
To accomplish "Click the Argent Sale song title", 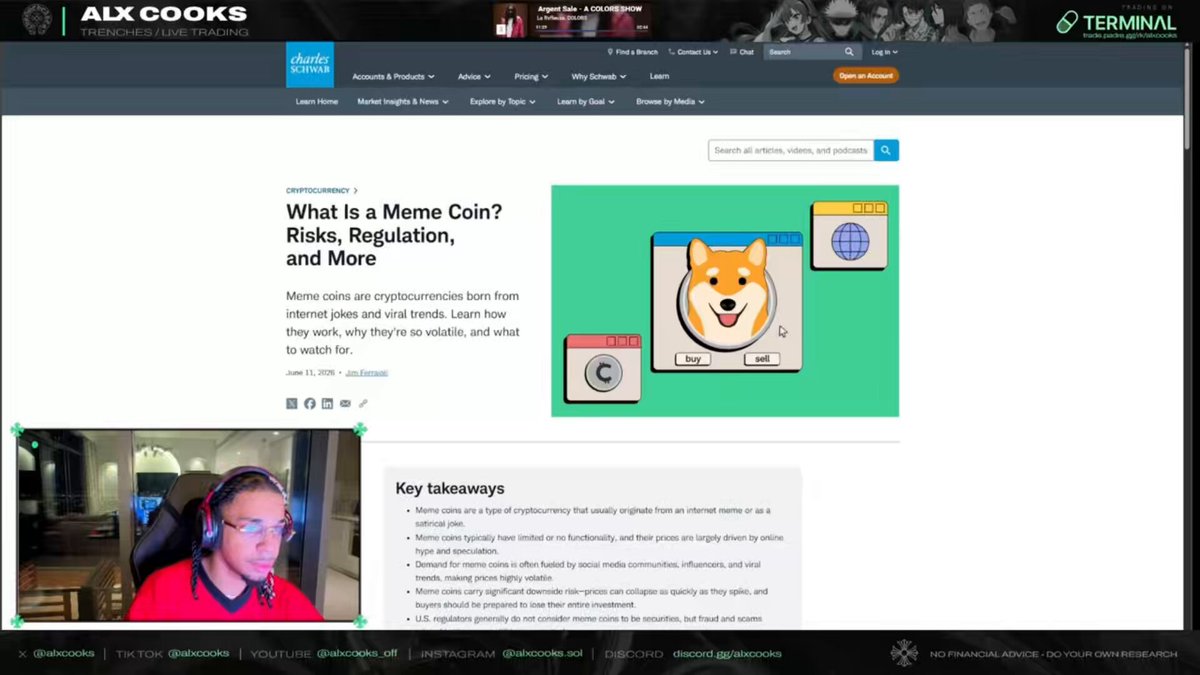I will coord(590,9).
